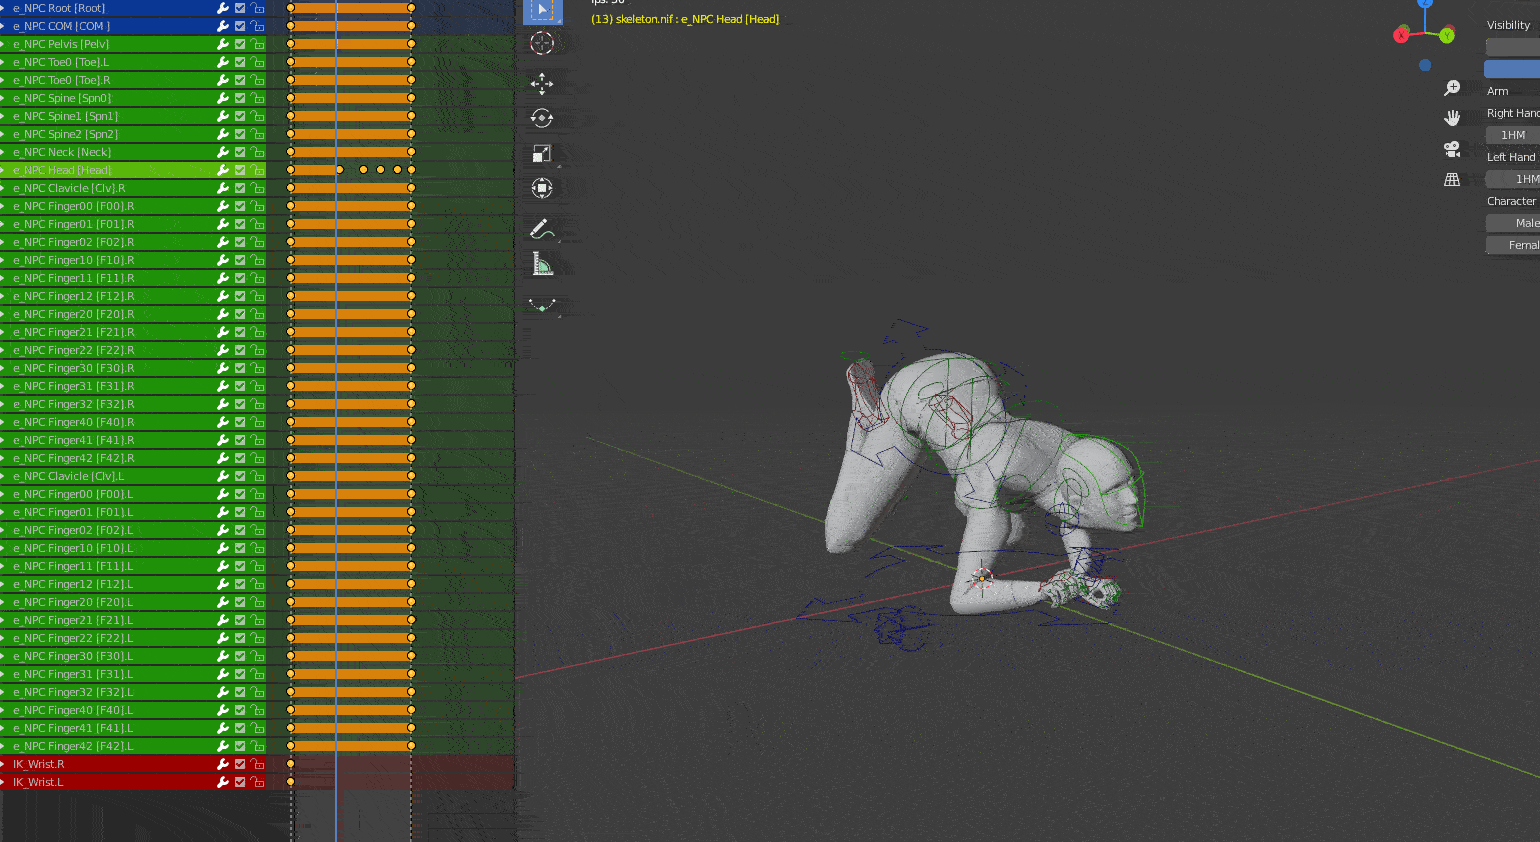Click the Left Hand 1HM button

pyautogui.click(x=1513, y=179)
